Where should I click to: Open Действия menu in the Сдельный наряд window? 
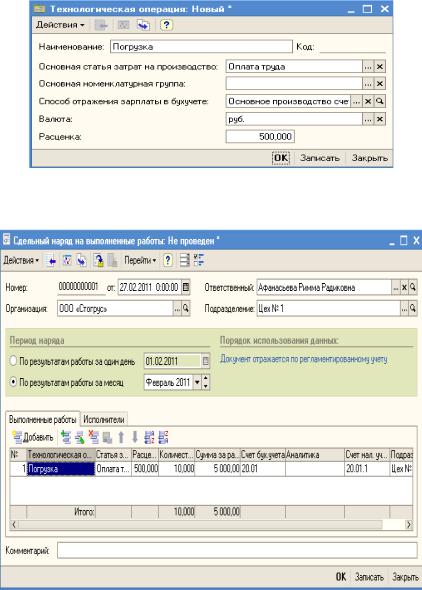(x=21, y=260)
